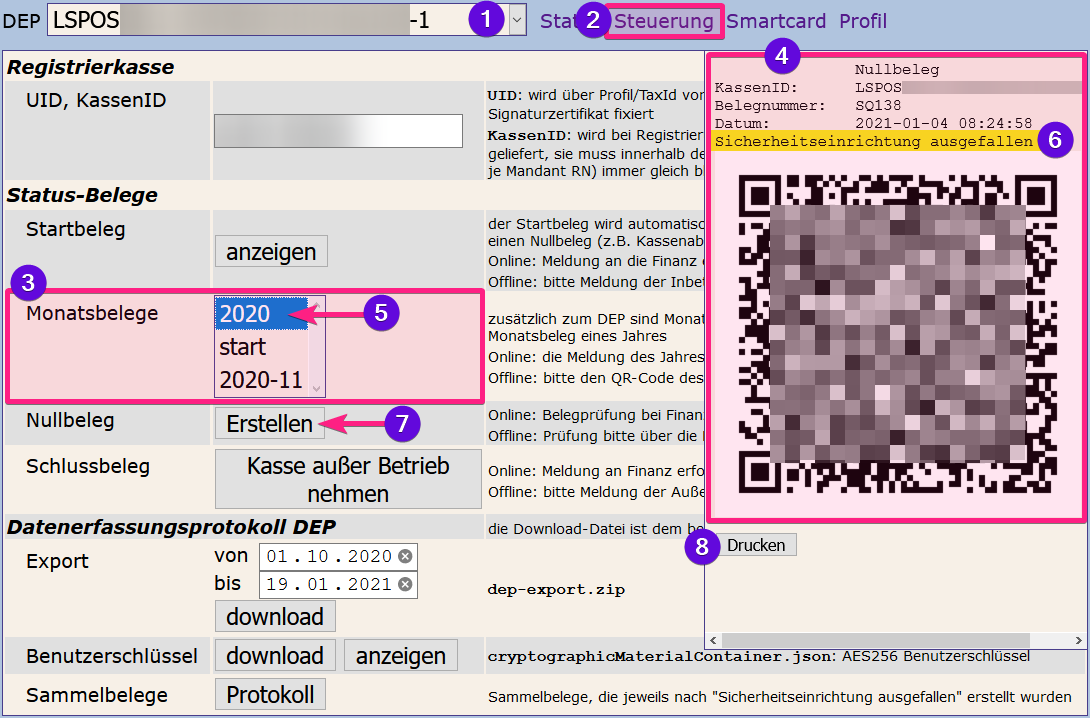Viewport: 1090px width, 718px height.
Task: Create a Nullbeleg via Erstellen
Action: coord(270,423)
